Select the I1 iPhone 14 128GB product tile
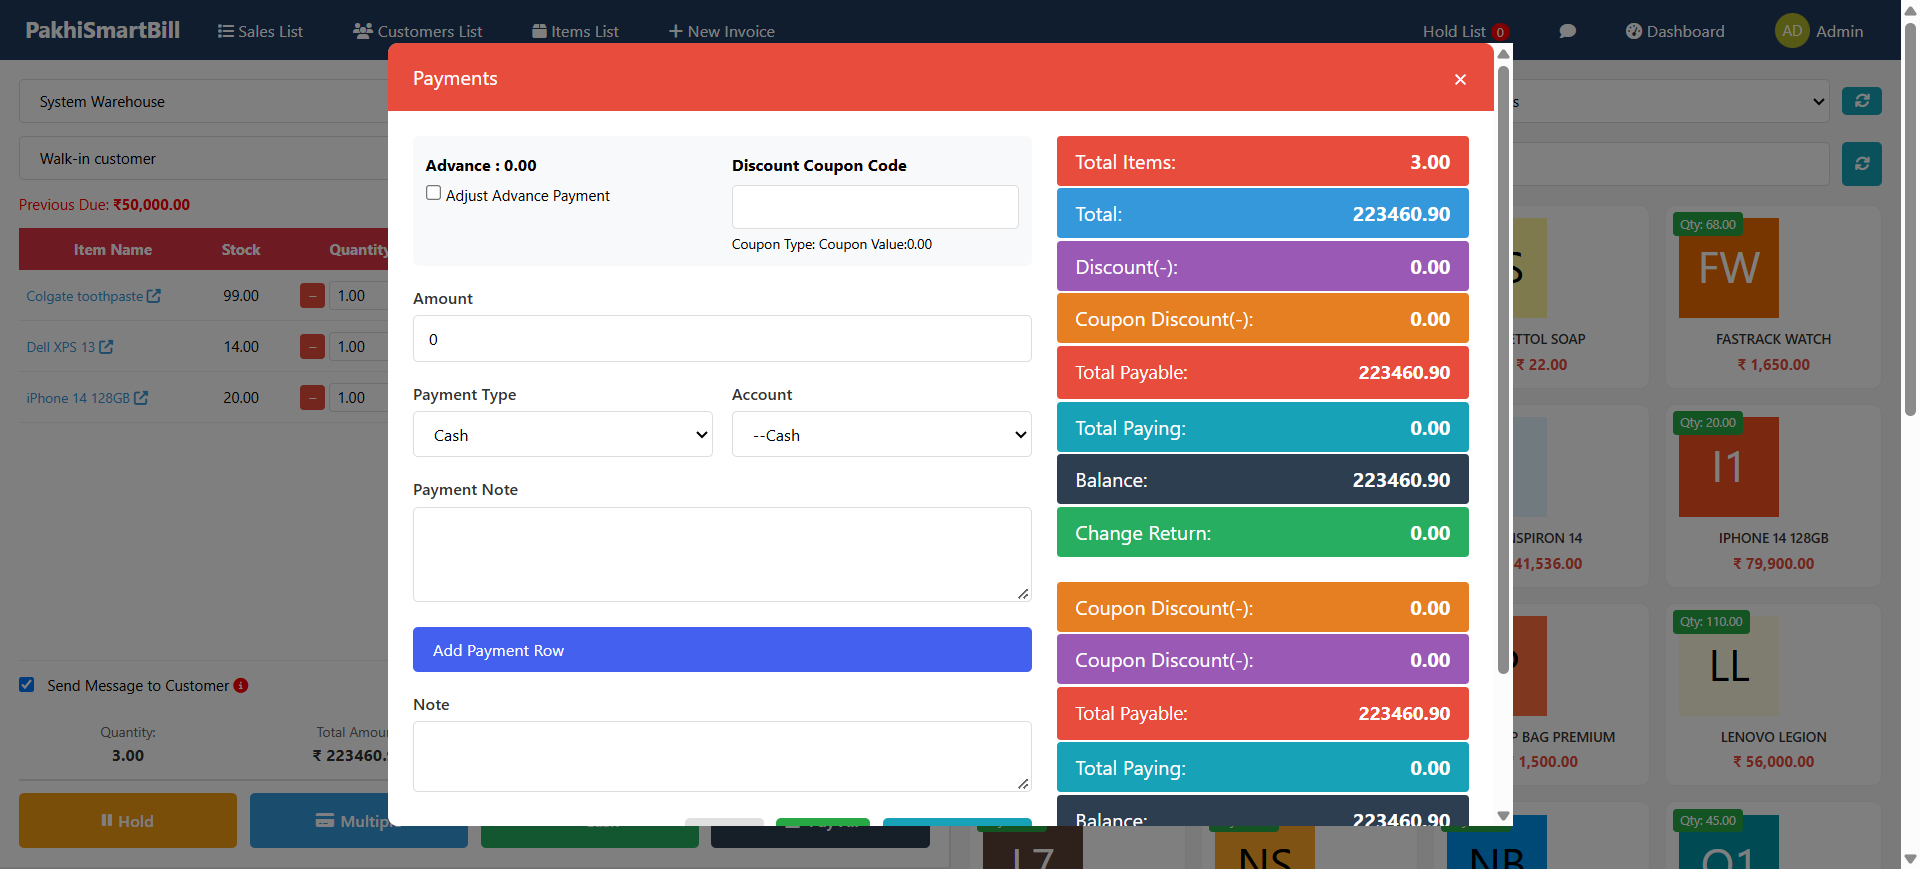Image resolution: width=1920 pixels, height=869 pixels. click(1773, 496)
